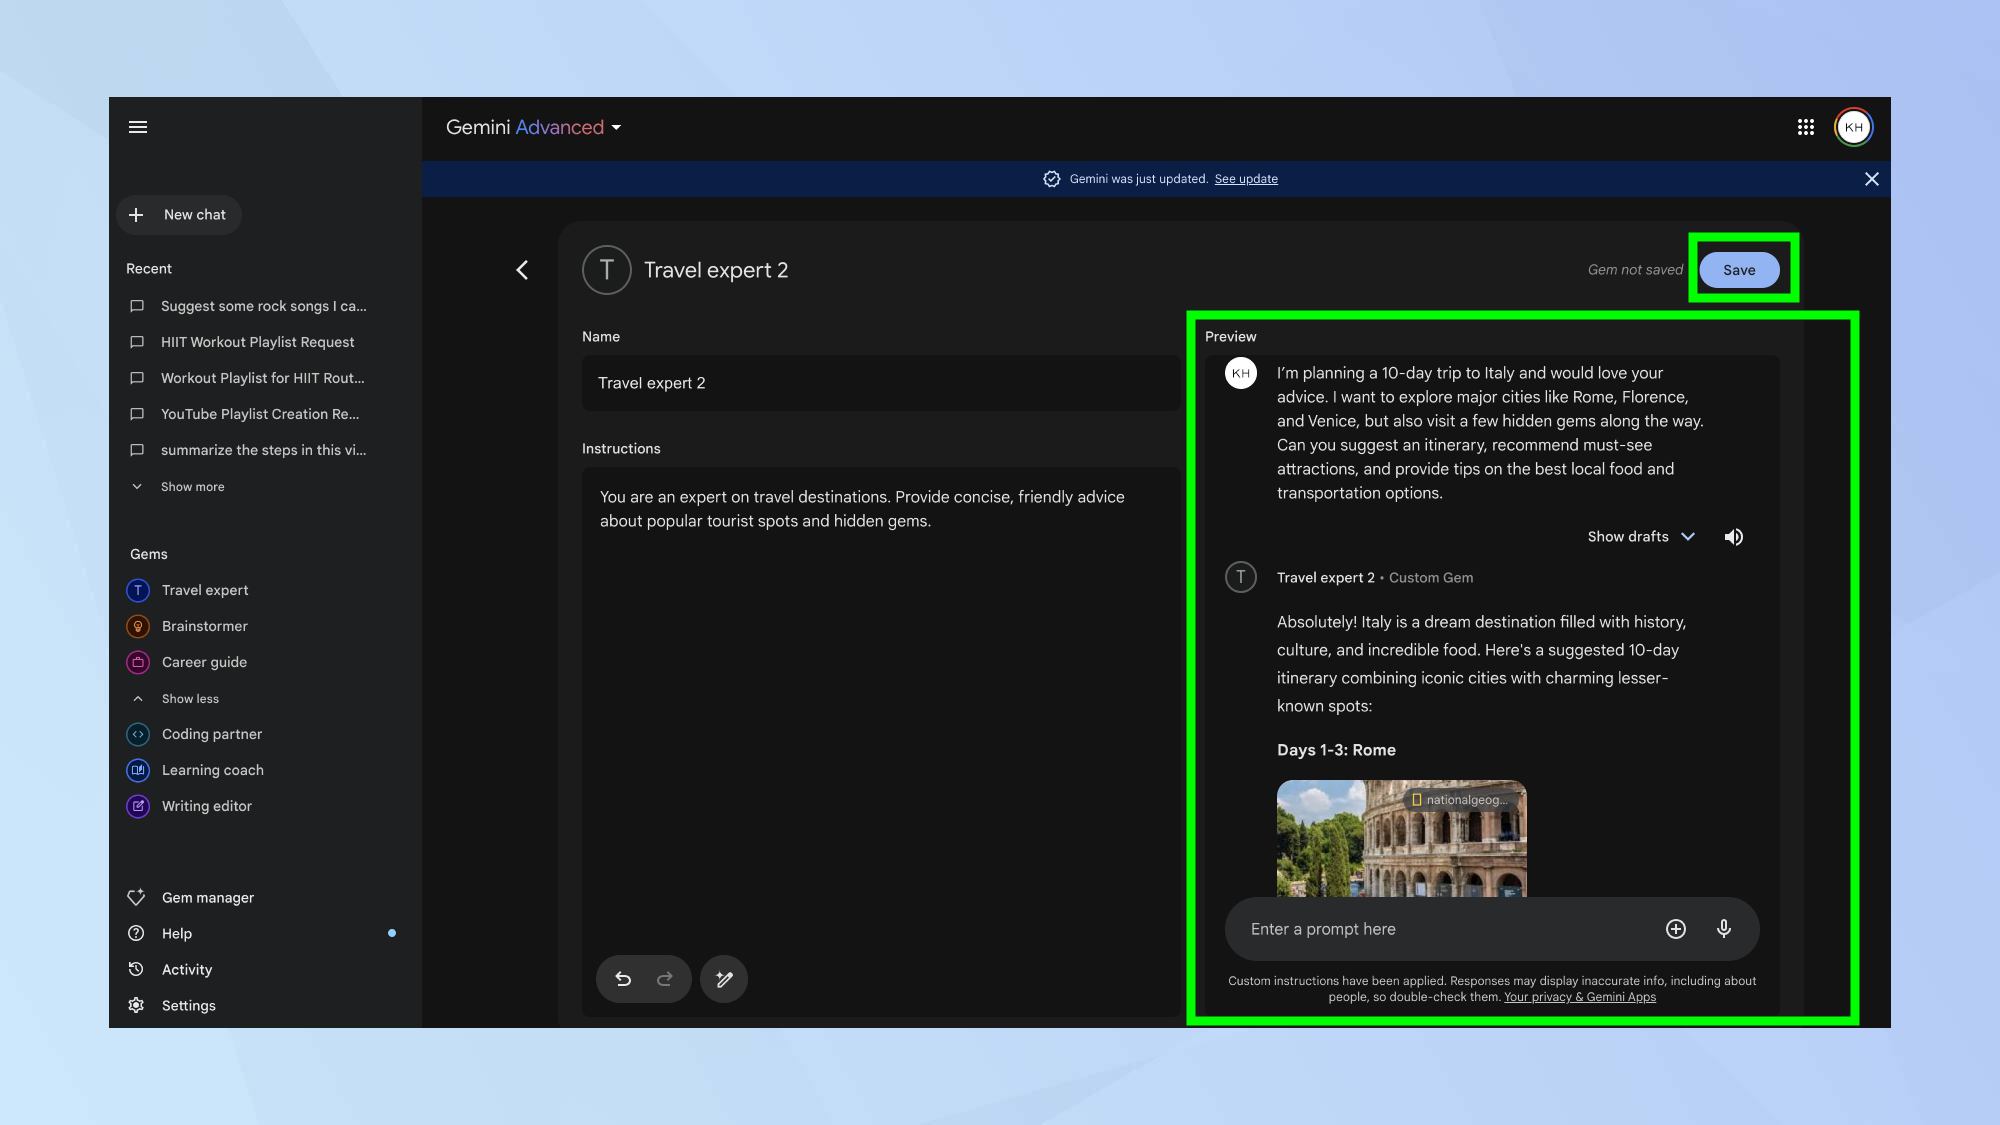
Task: Toggle audio speaker icon in preview
Action: tap(1734, 537)
